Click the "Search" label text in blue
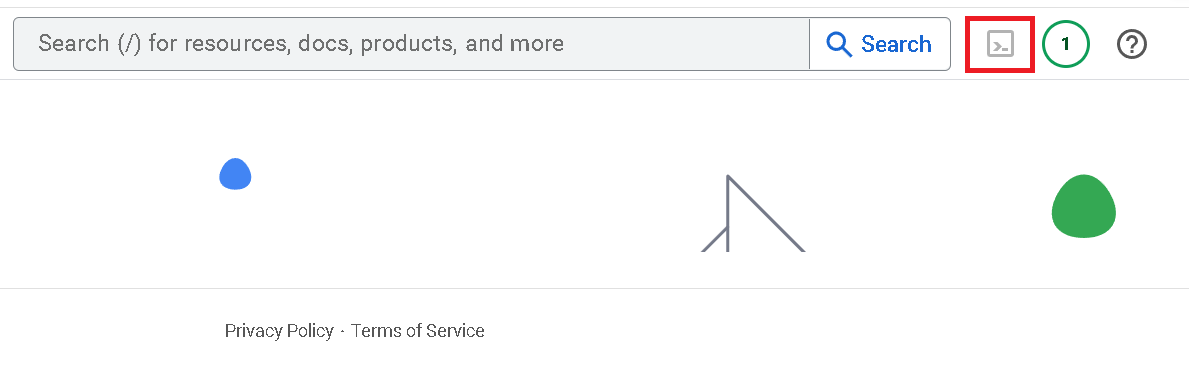 [x=896, y=44]
